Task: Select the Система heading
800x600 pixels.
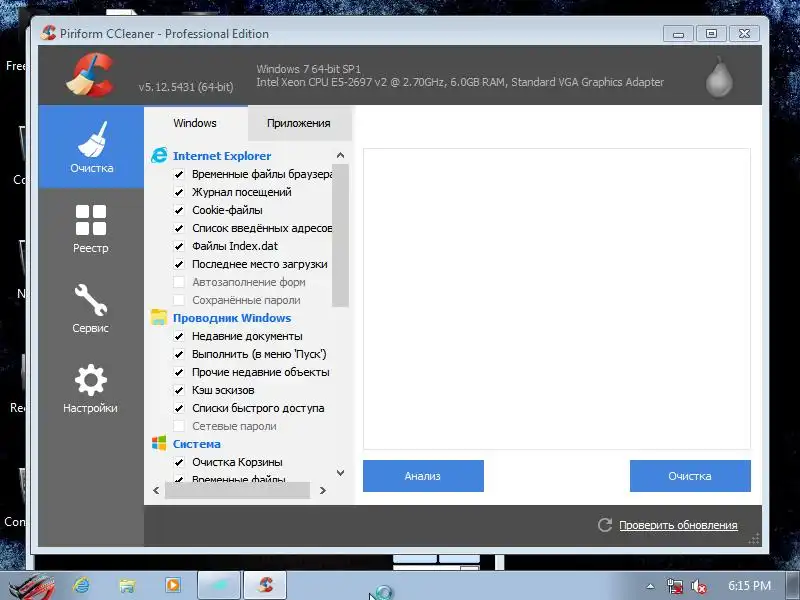Action: 196,444
